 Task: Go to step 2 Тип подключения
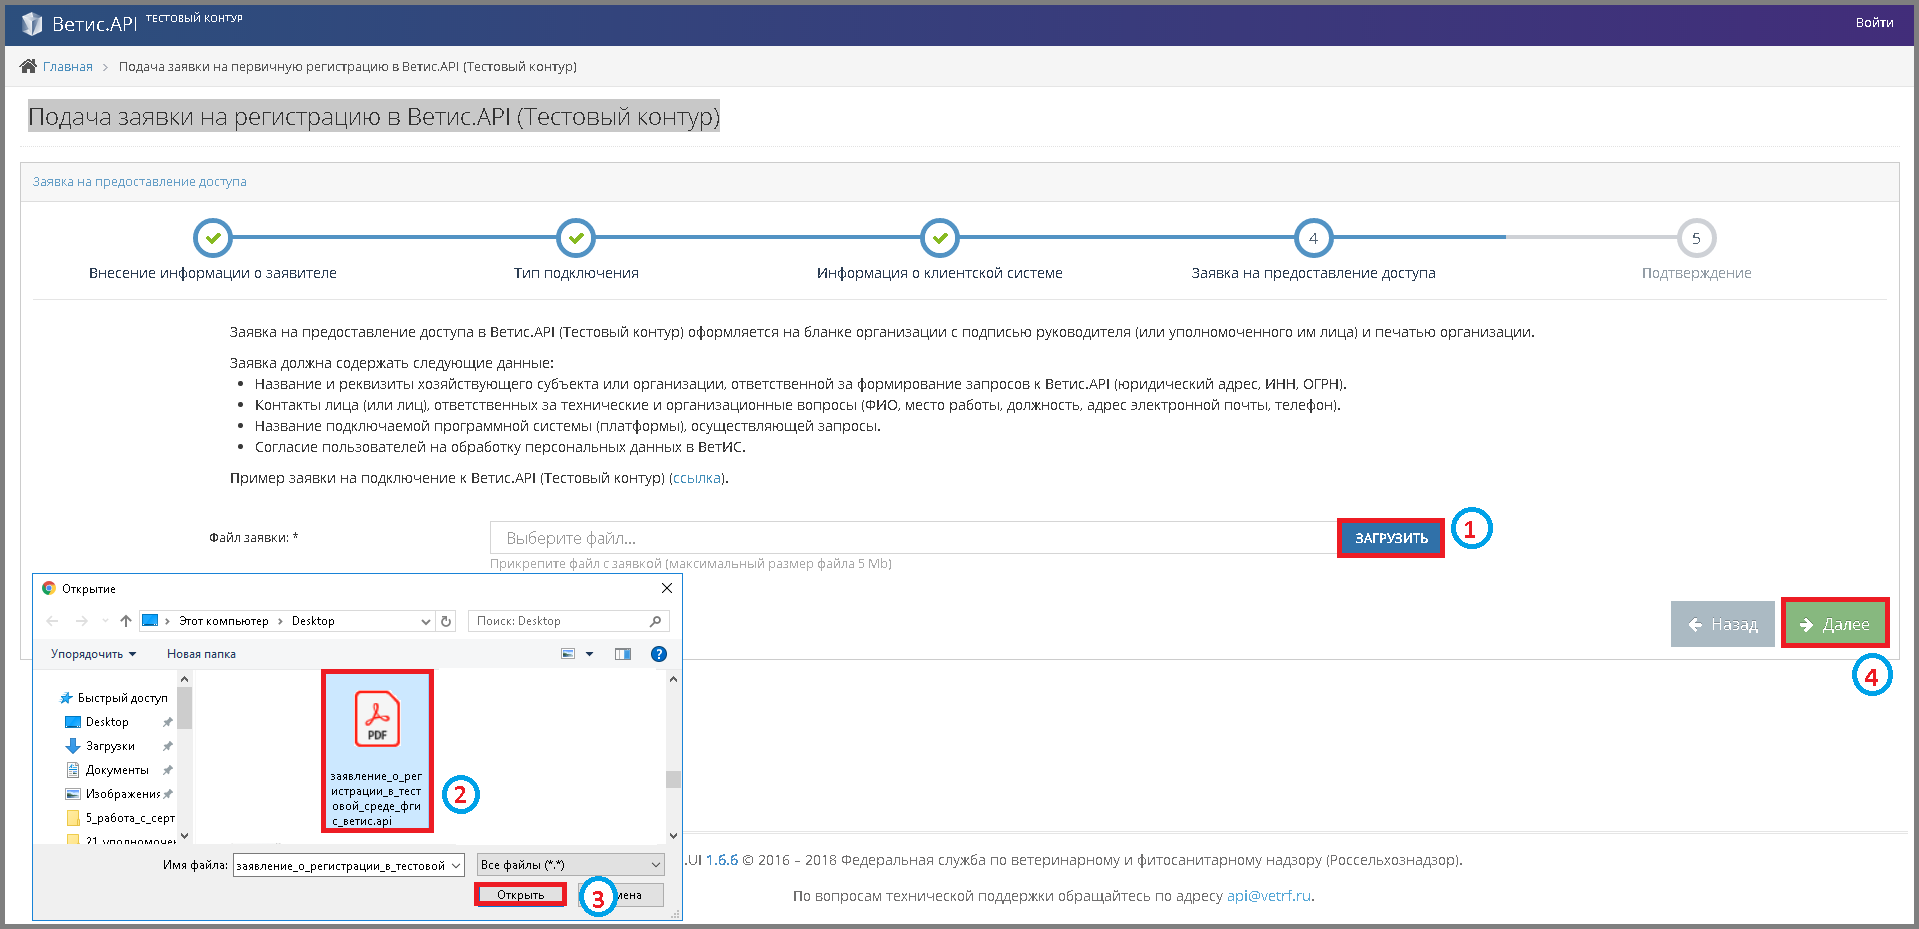[576, 238]
